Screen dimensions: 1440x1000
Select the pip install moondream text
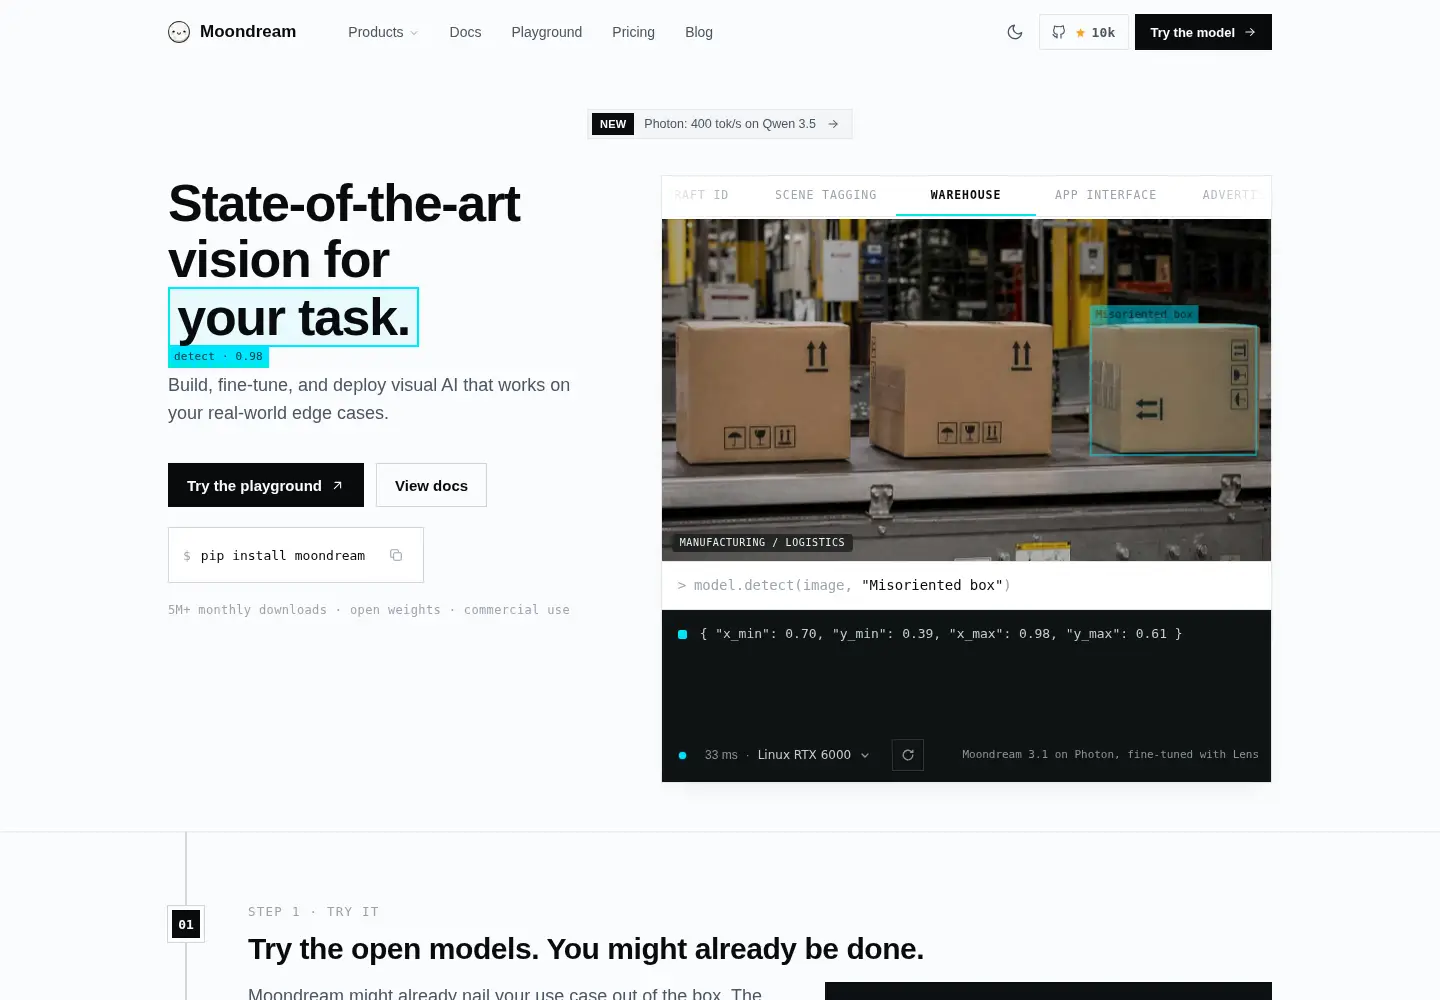point(283,555)
